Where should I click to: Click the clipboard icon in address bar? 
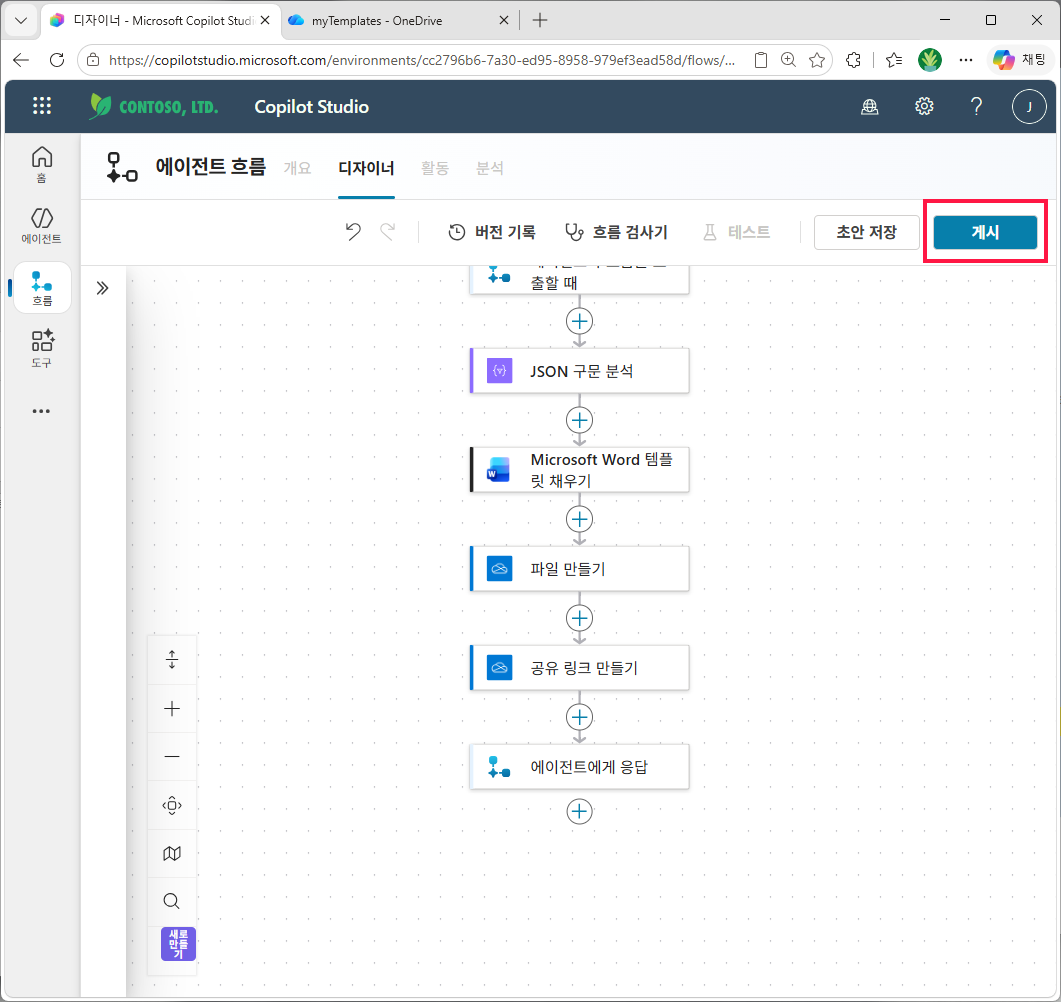(x=761, y=60)
